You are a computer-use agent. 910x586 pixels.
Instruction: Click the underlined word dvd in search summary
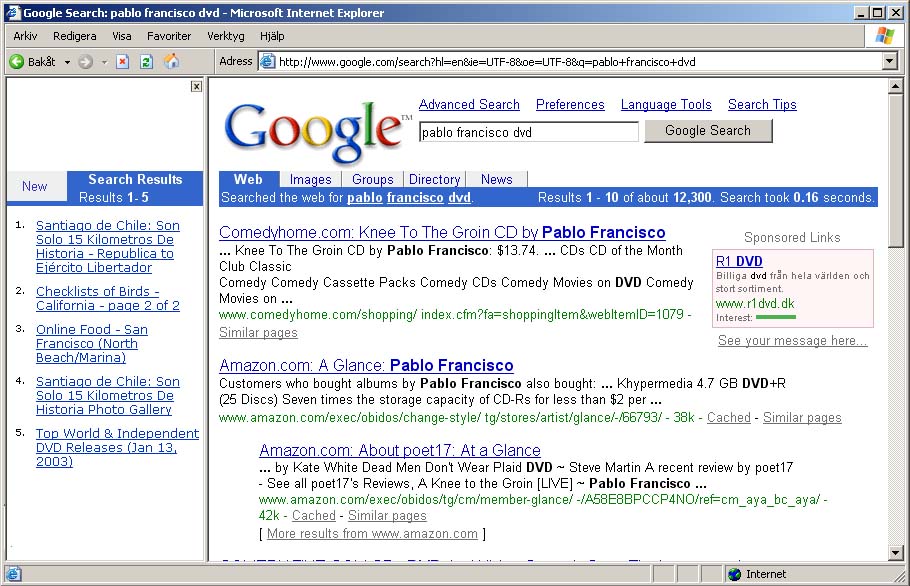pyautogui.click(x=459, y=198)
